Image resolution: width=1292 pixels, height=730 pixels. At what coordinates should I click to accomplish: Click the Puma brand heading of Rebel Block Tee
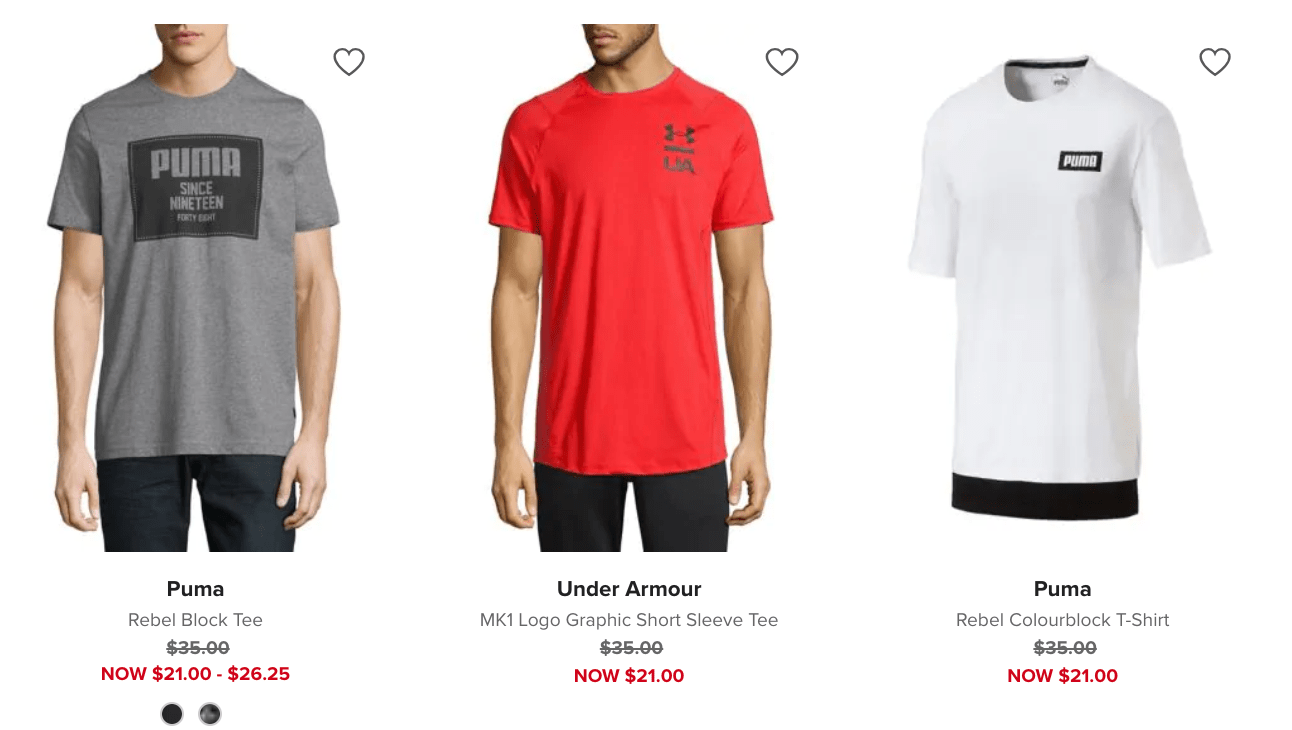coord(195,589)
